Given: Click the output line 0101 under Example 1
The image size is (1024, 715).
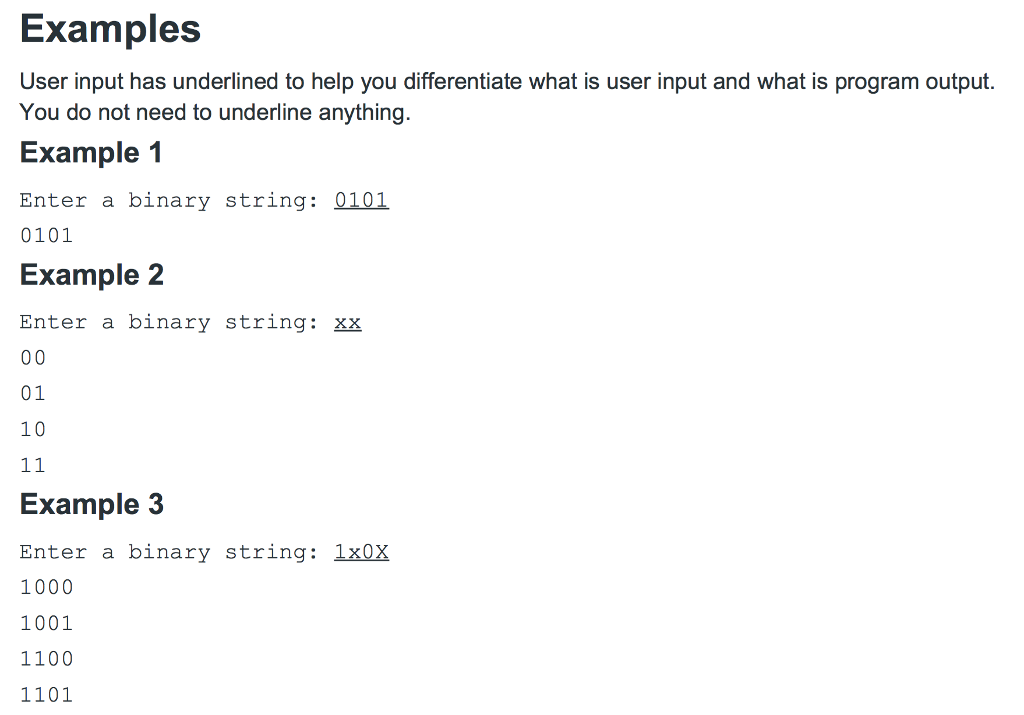Looking at the screenshot, I should click(46, 235).
